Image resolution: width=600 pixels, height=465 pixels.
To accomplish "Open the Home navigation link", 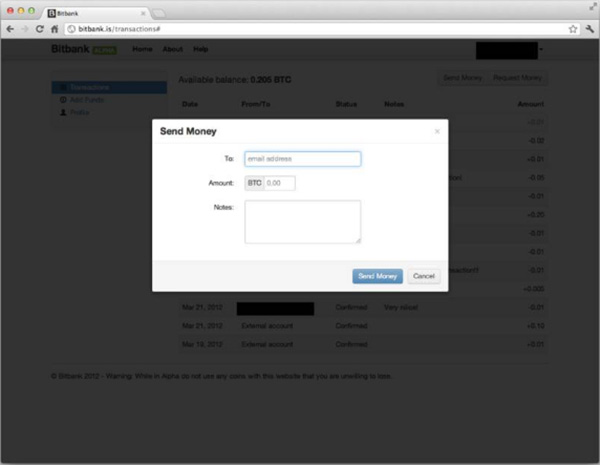I will click(x=142, y=49).
